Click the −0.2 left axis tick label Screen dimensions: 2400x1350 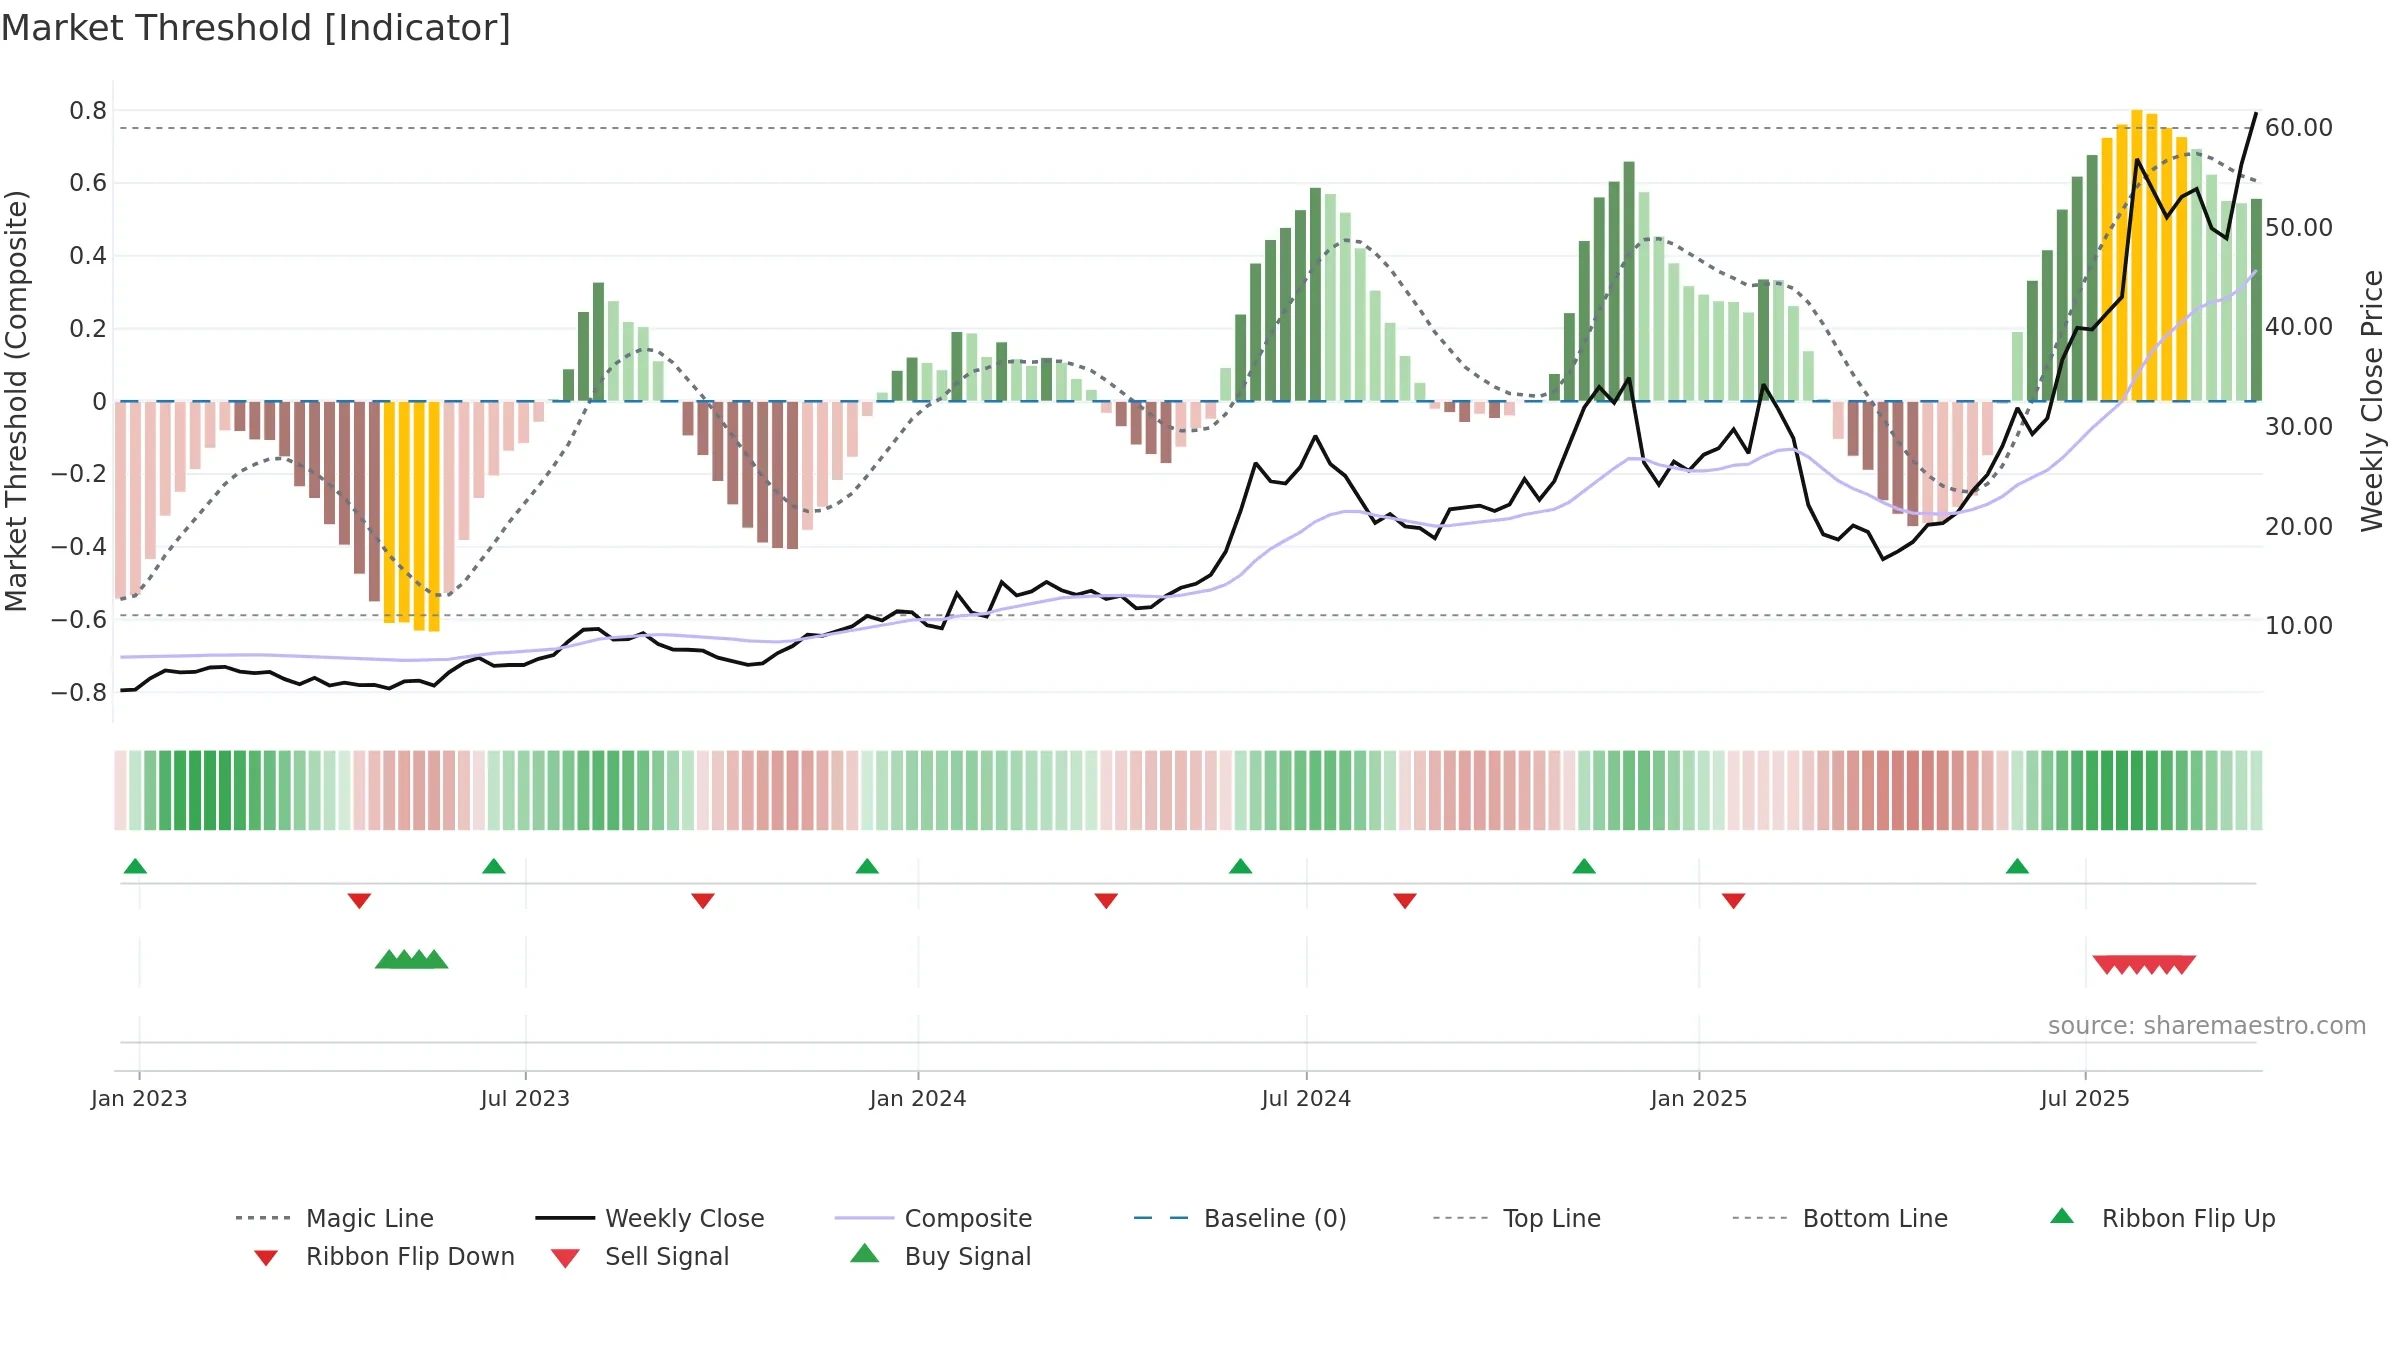[79, 474]
